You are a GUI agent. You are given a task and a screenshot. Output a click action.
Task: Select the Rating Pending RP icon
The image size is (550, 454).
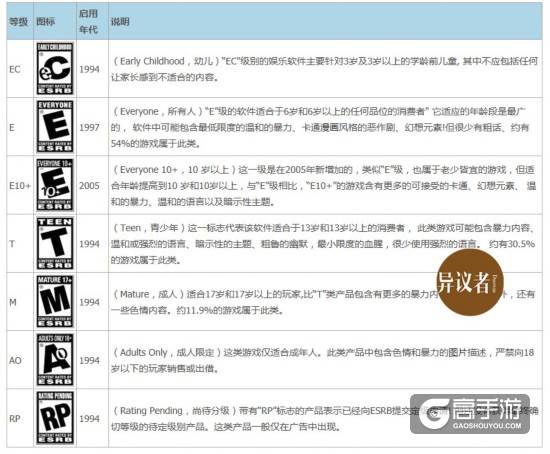(x=55, y=418)
